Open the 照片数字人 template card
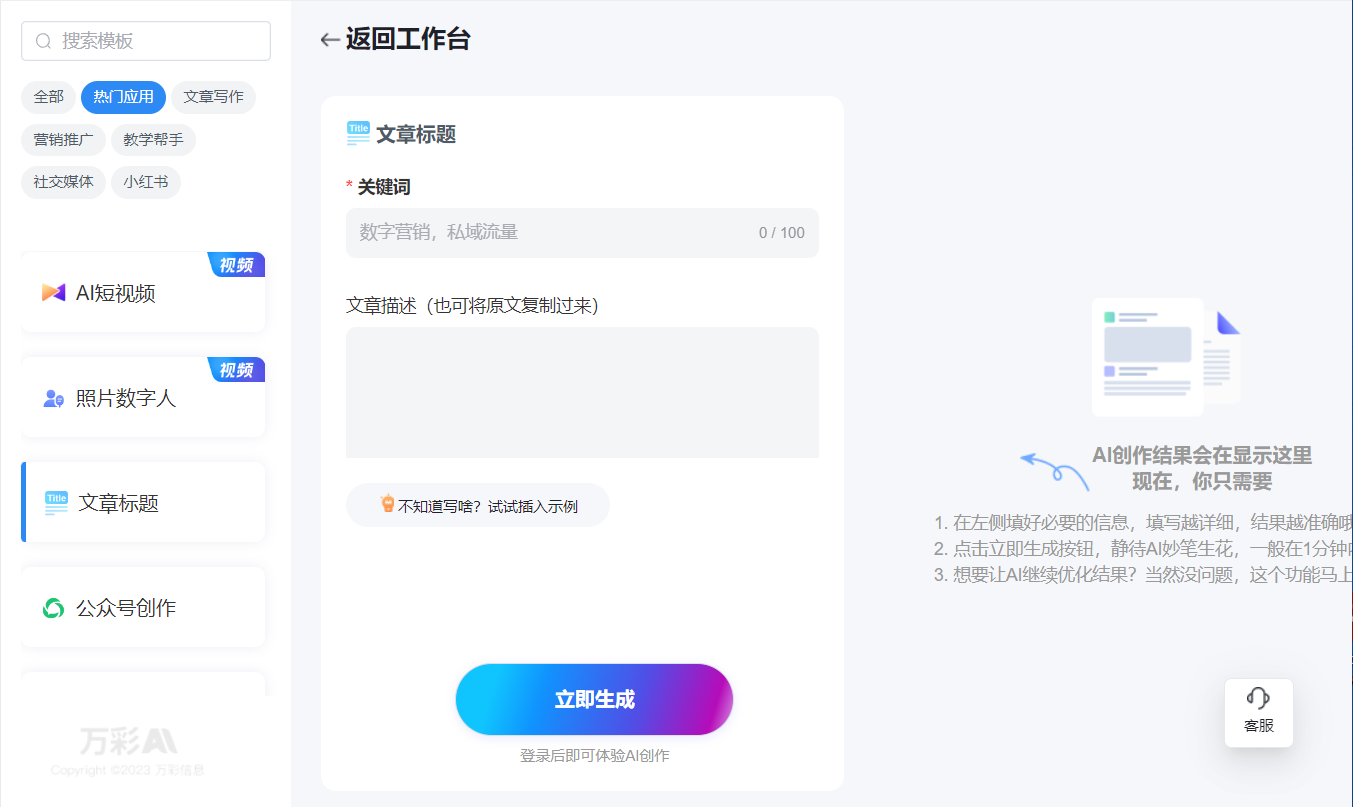The width and height of the screenshot is (1353, 807). click(x=144, y=397)
